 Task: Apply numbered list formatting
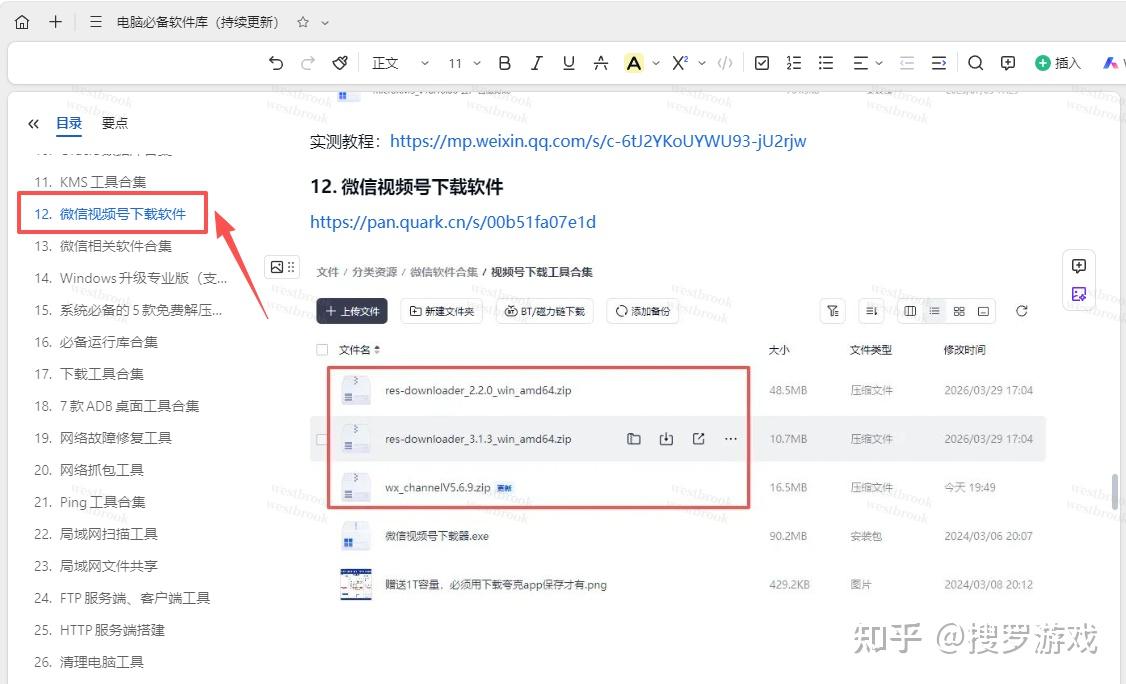(794, 63)
